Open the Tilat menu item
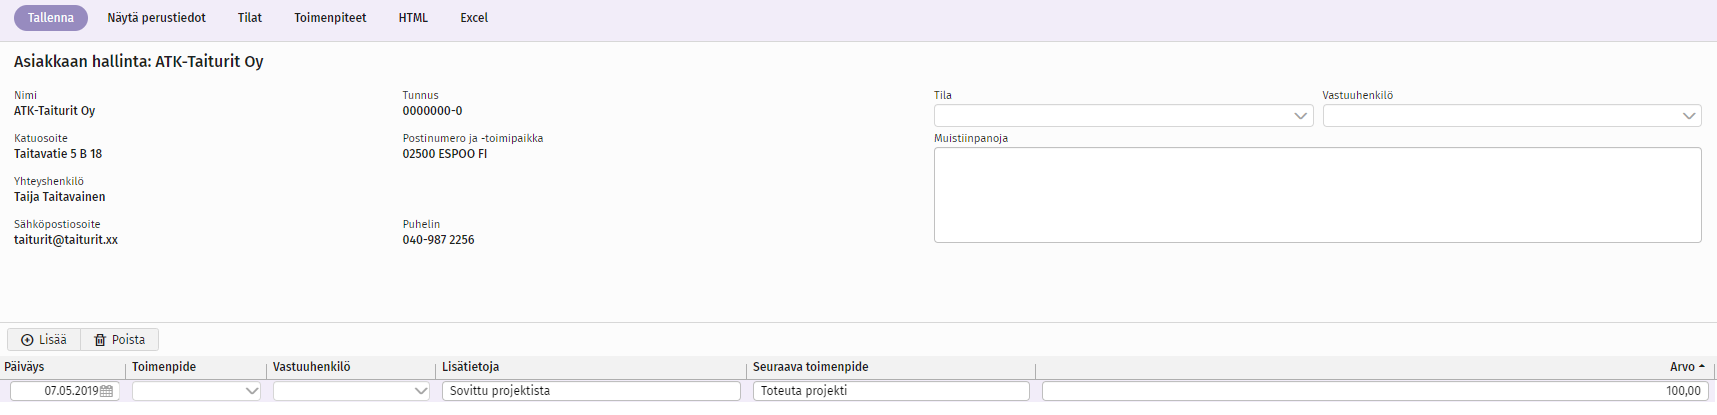The width and height of the screenshot is (1717, 415). 250,18
